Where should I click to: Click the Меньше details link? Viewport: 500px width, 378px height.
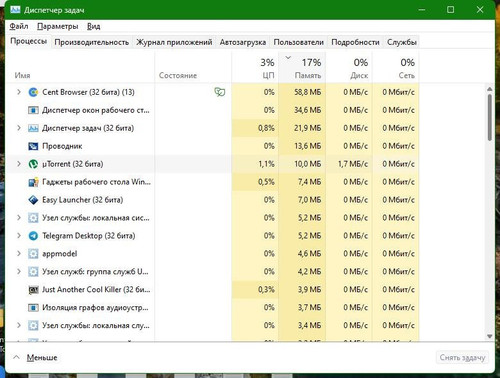click(x=42, y=358)
